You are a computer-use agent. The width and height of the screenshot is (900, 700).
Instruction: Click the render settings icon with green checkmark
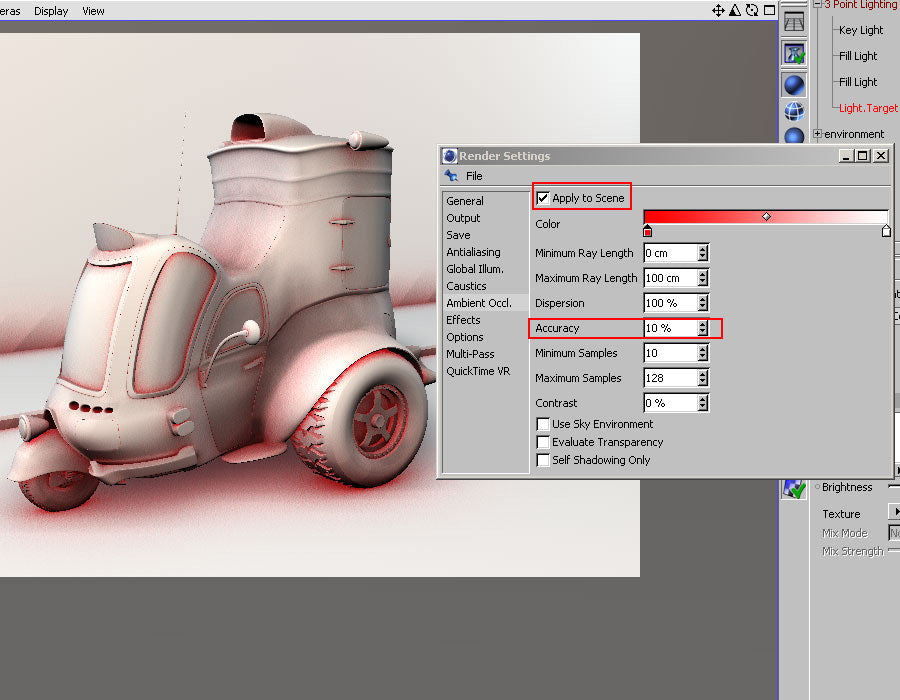pos(794,52)
